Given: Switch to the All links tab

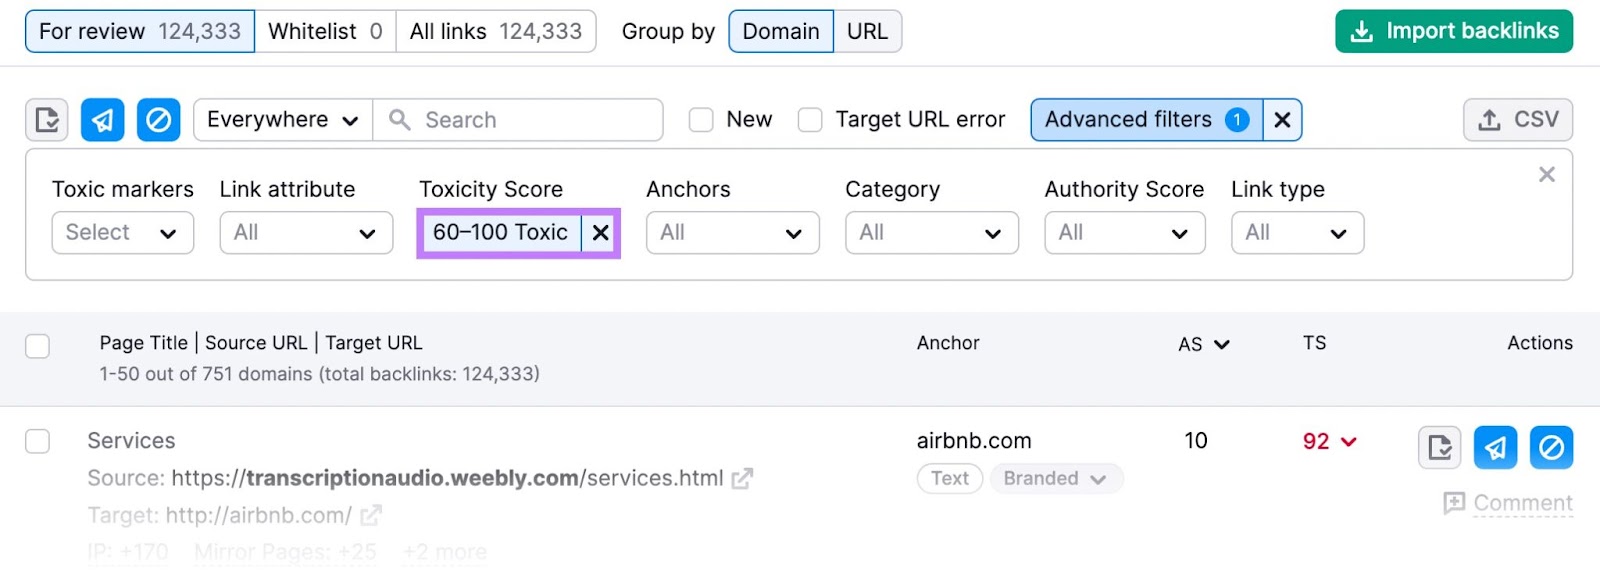Looking at the screenshot, I should 495,31.
